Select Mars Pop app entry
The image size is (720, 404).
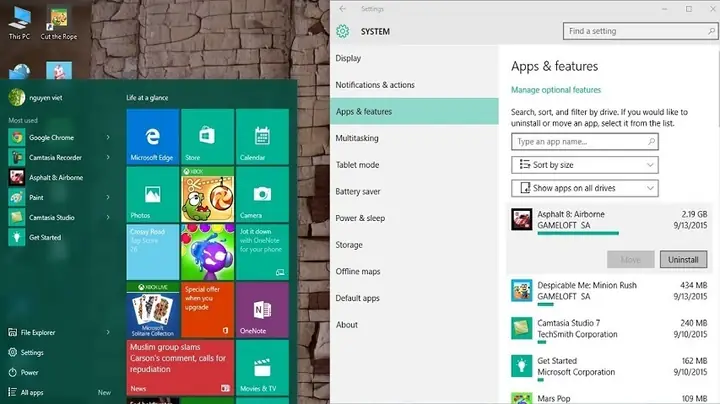coord(609,398)
